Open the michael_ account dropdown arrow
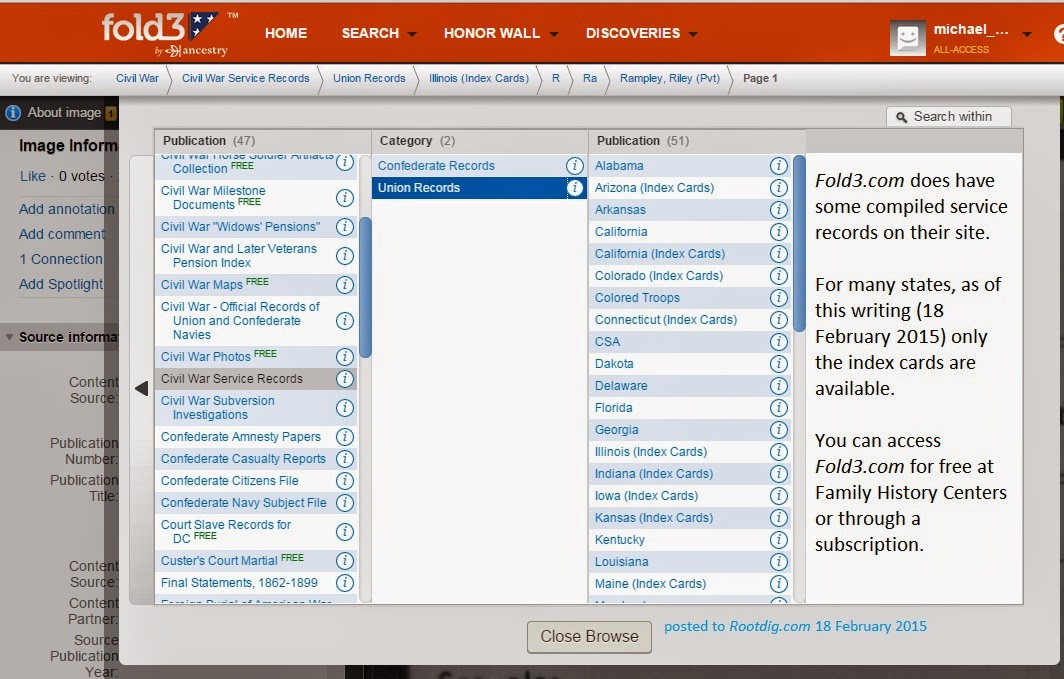This screenshot has width=1064, height=679. tap(1027, 34)
